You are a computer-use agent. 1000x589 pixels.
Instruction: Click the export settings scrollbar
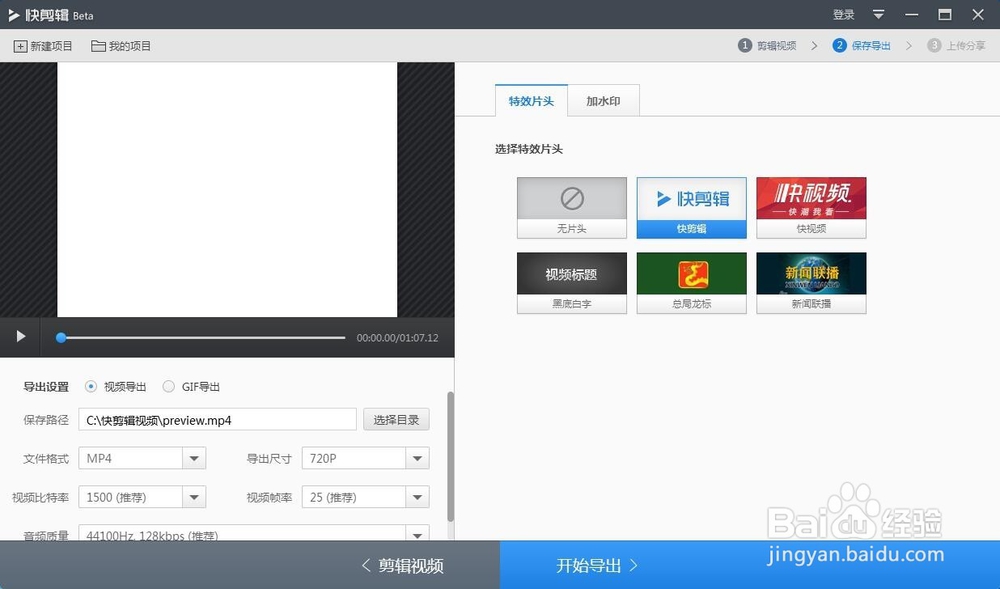click(x=450, y=456)
